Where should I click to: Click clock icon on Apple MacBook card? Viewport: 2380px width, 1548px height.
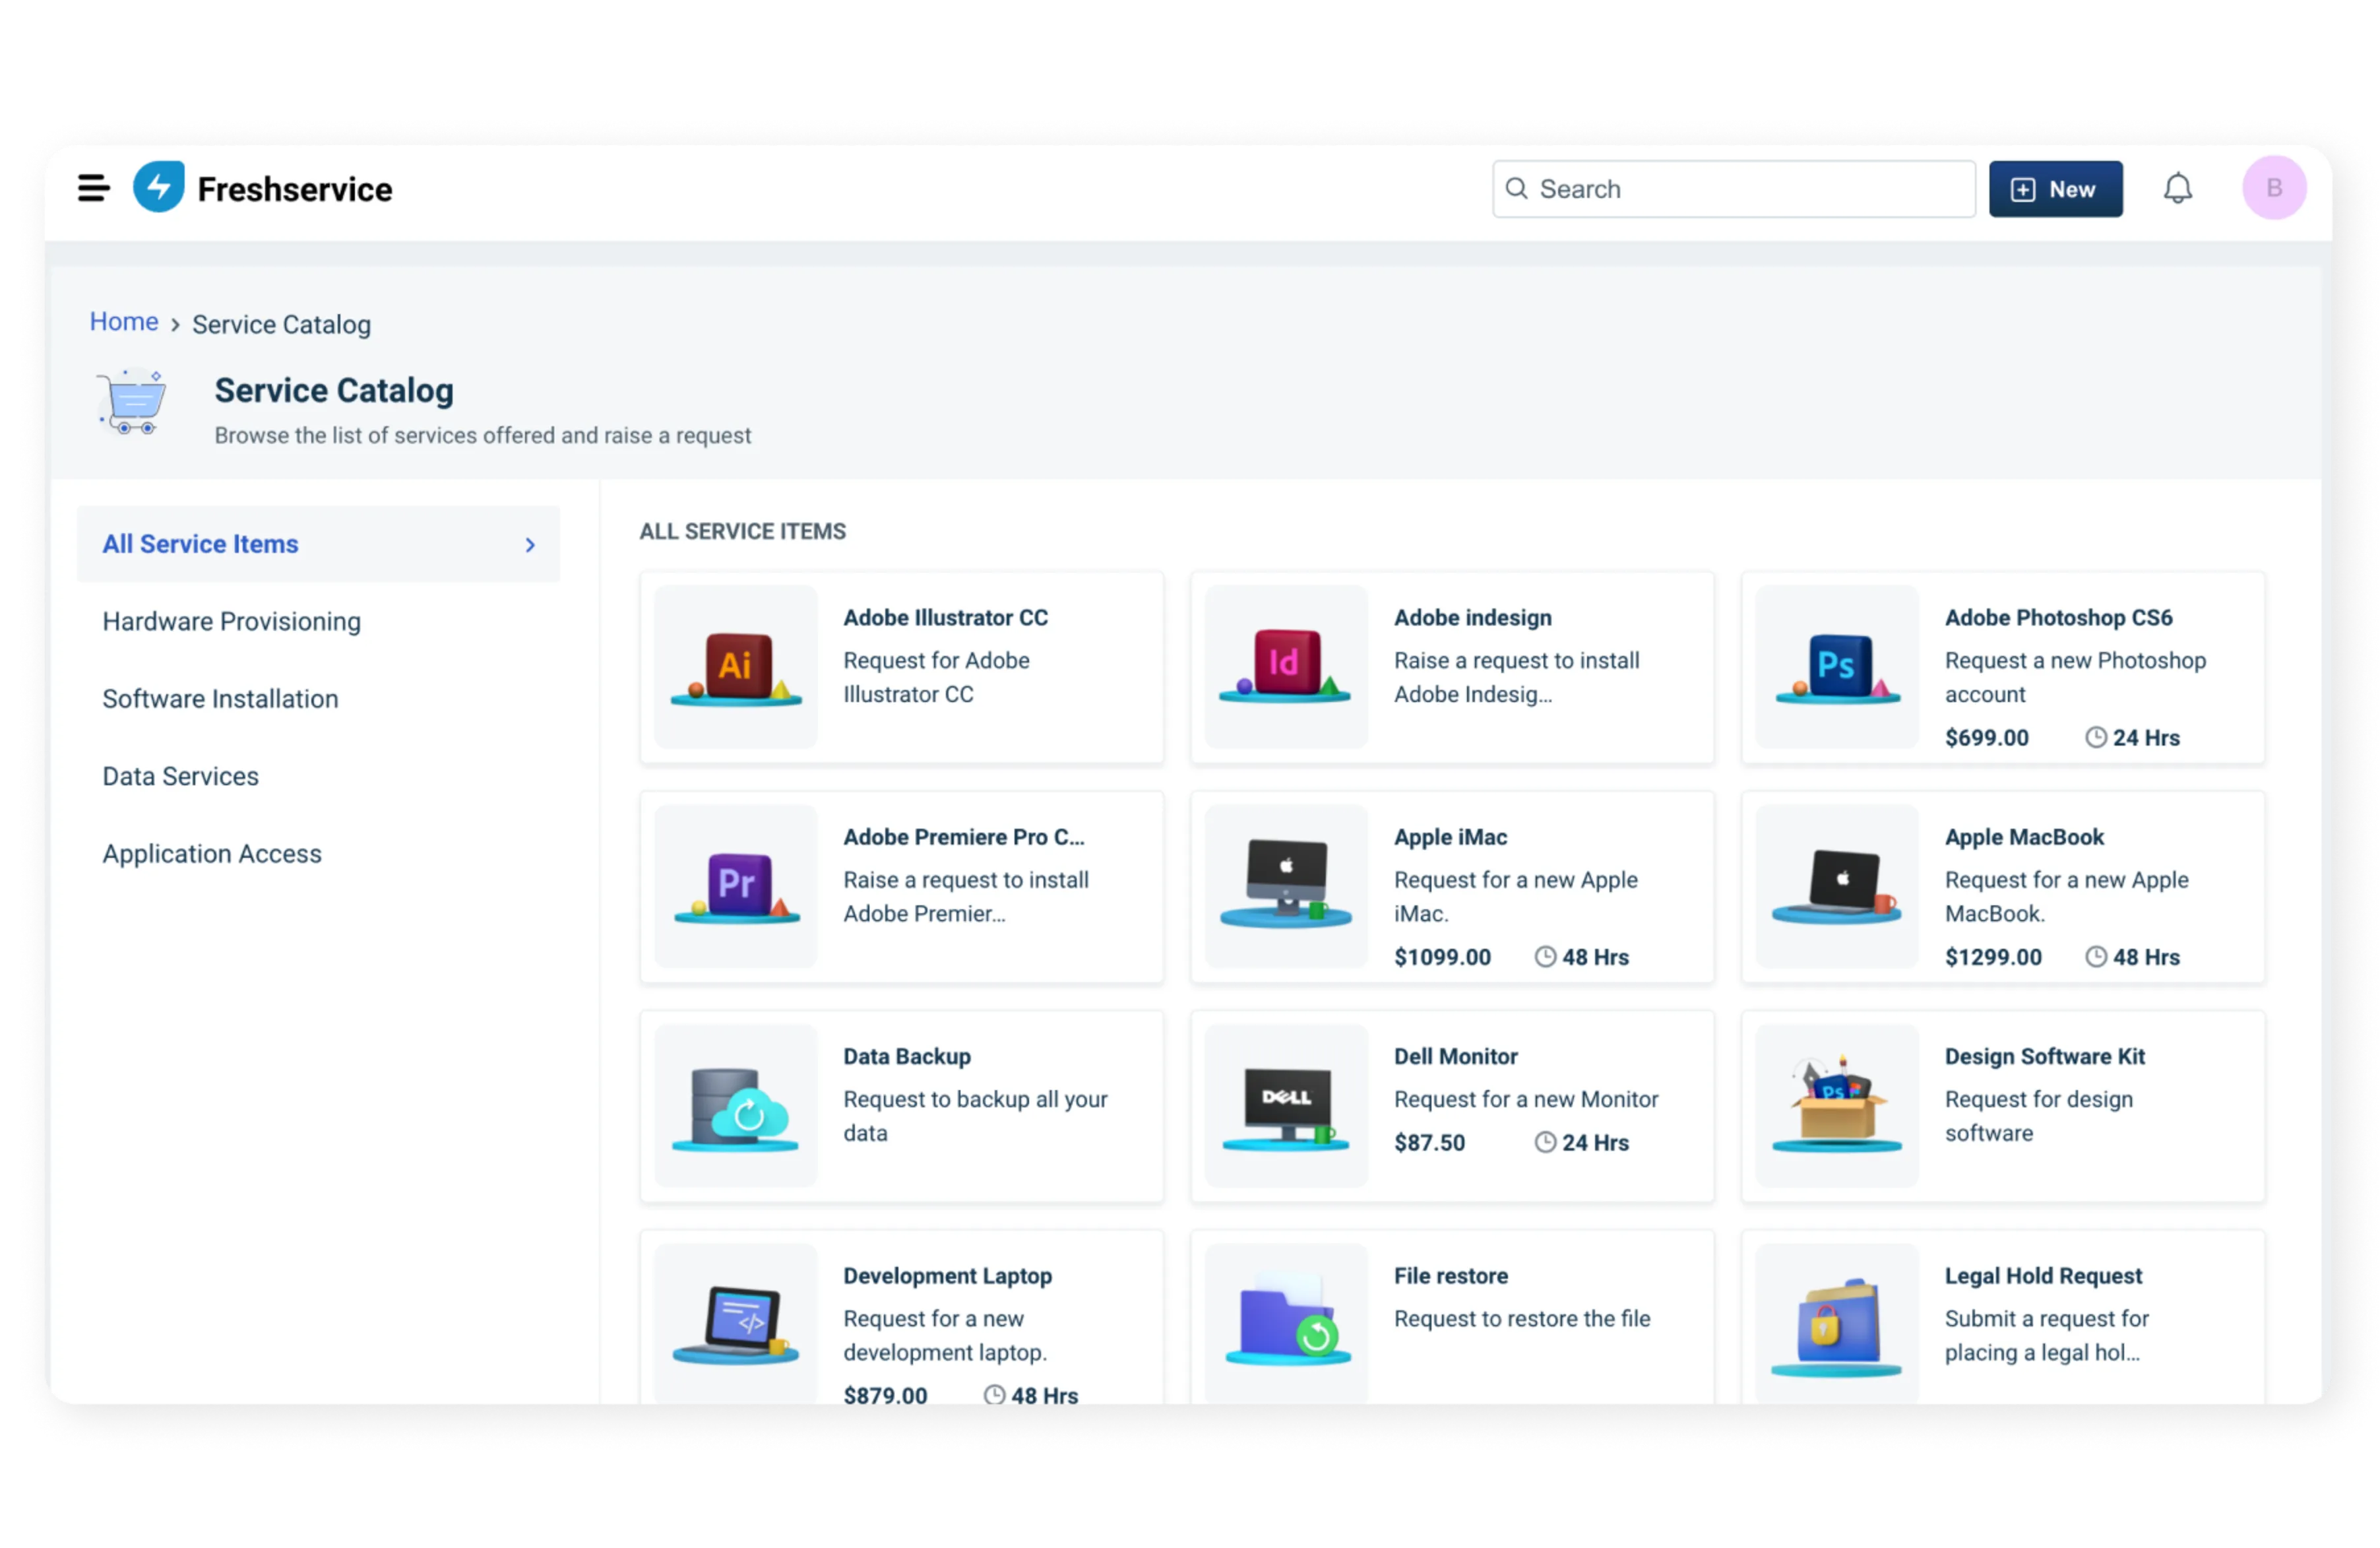click(x=2095, y=957)
